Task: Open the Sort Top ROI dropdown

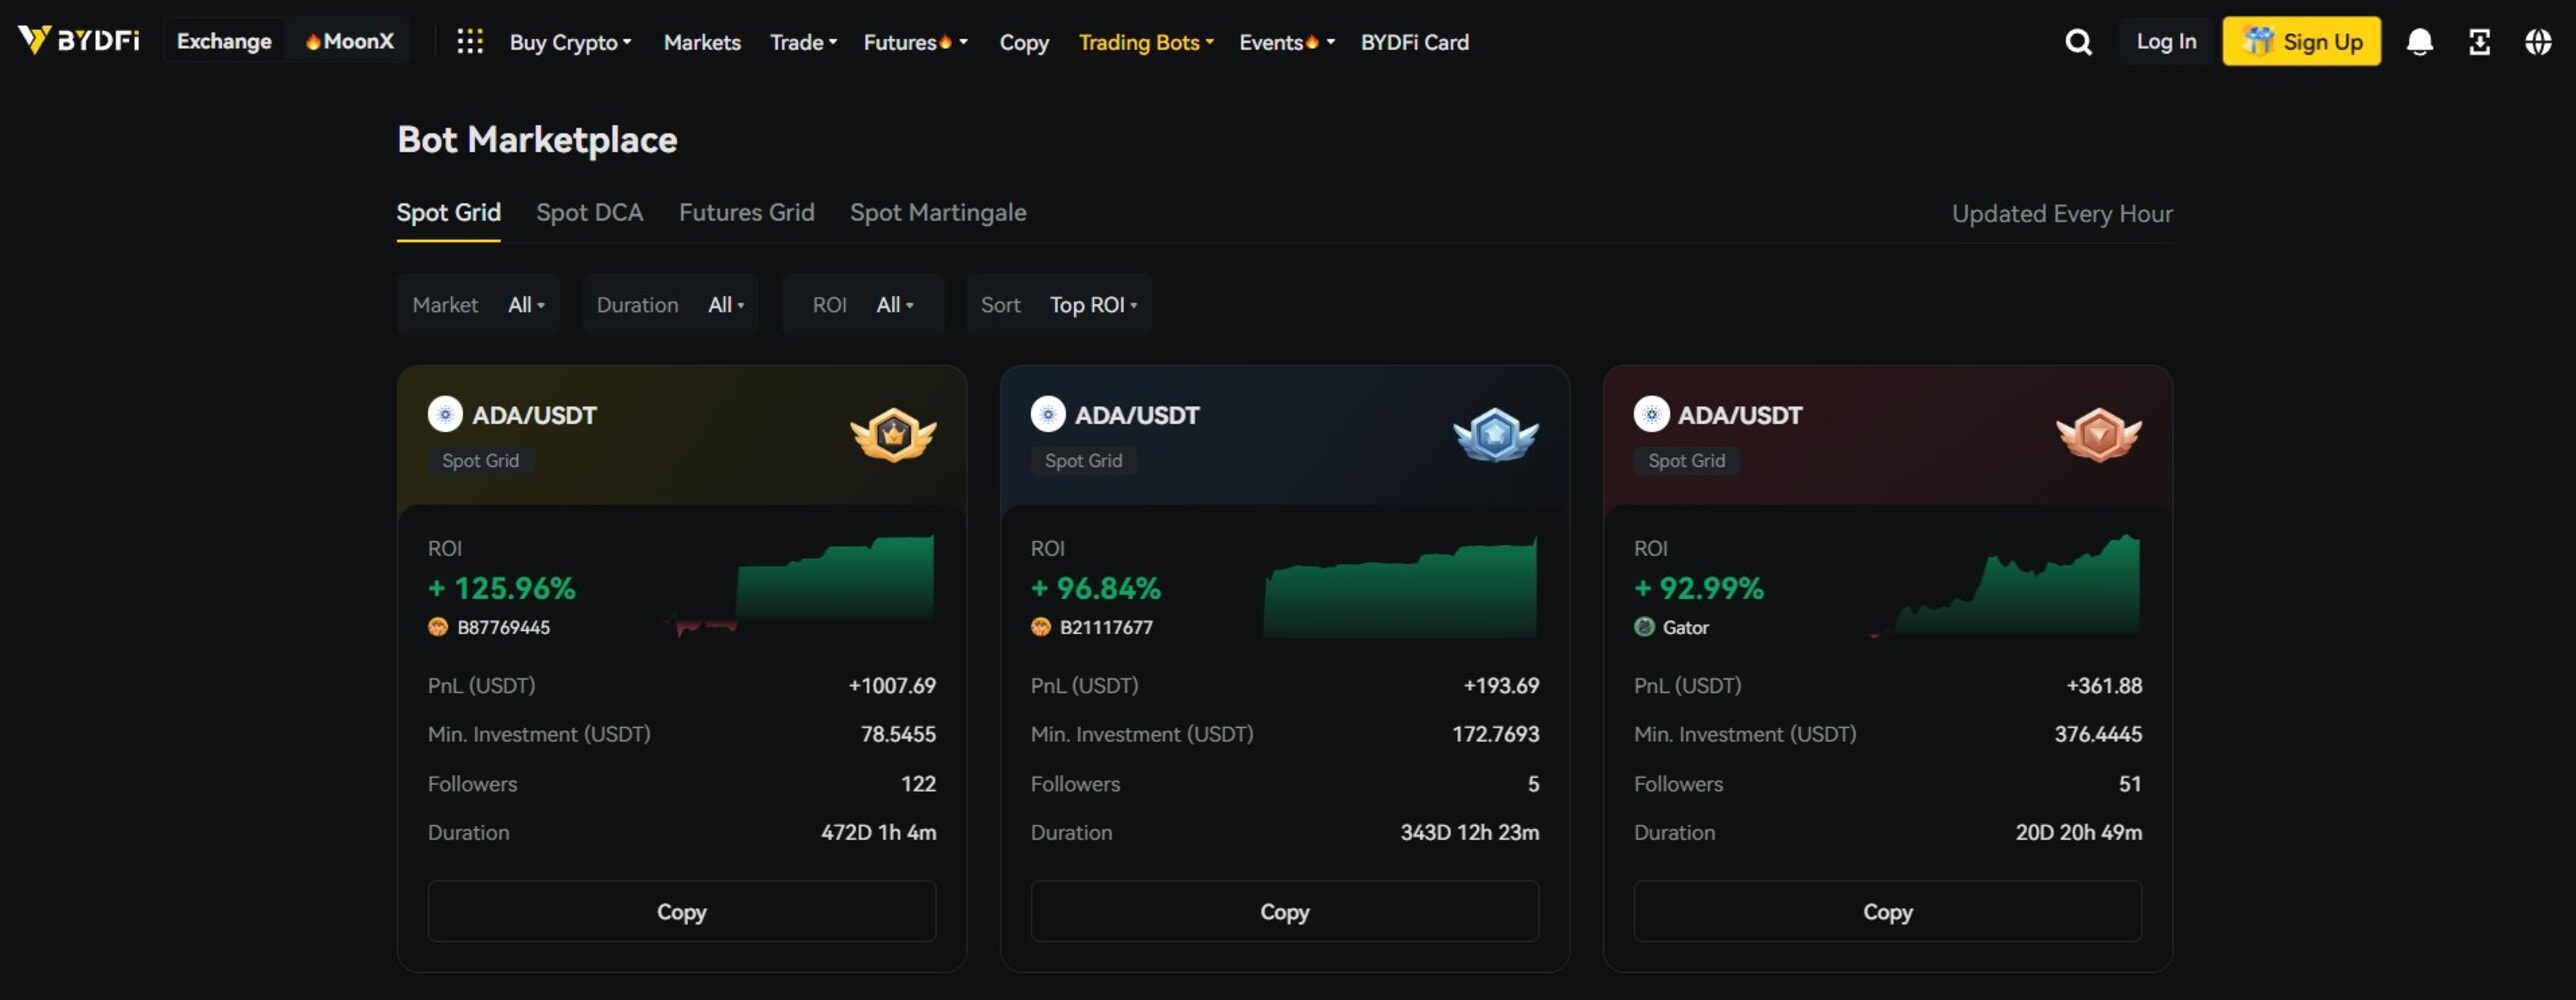Action: (x=1091, y=304)
